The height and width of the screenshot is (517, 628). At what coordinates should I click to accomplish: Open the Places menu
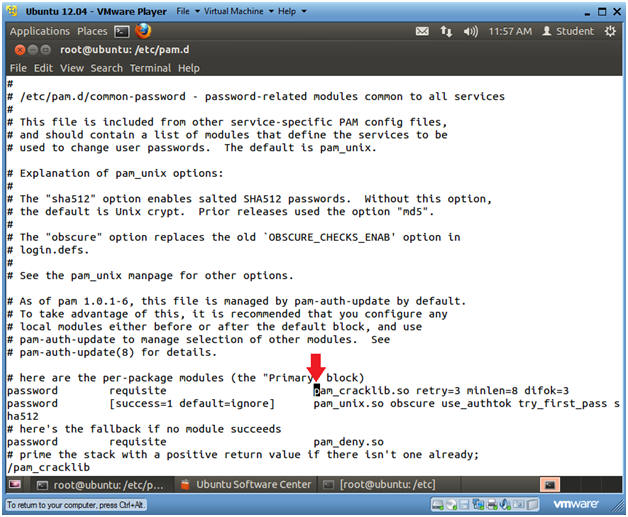click(x=92, y=31)
